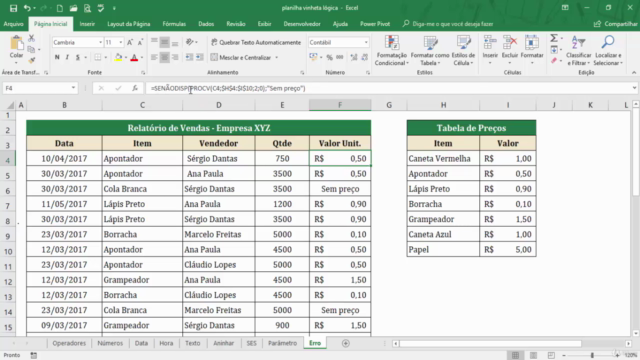Image resolution: width=640 pixels, height=360 pixels.
Task: Click the Ribbon Display Options button
Action: [565, 8]
